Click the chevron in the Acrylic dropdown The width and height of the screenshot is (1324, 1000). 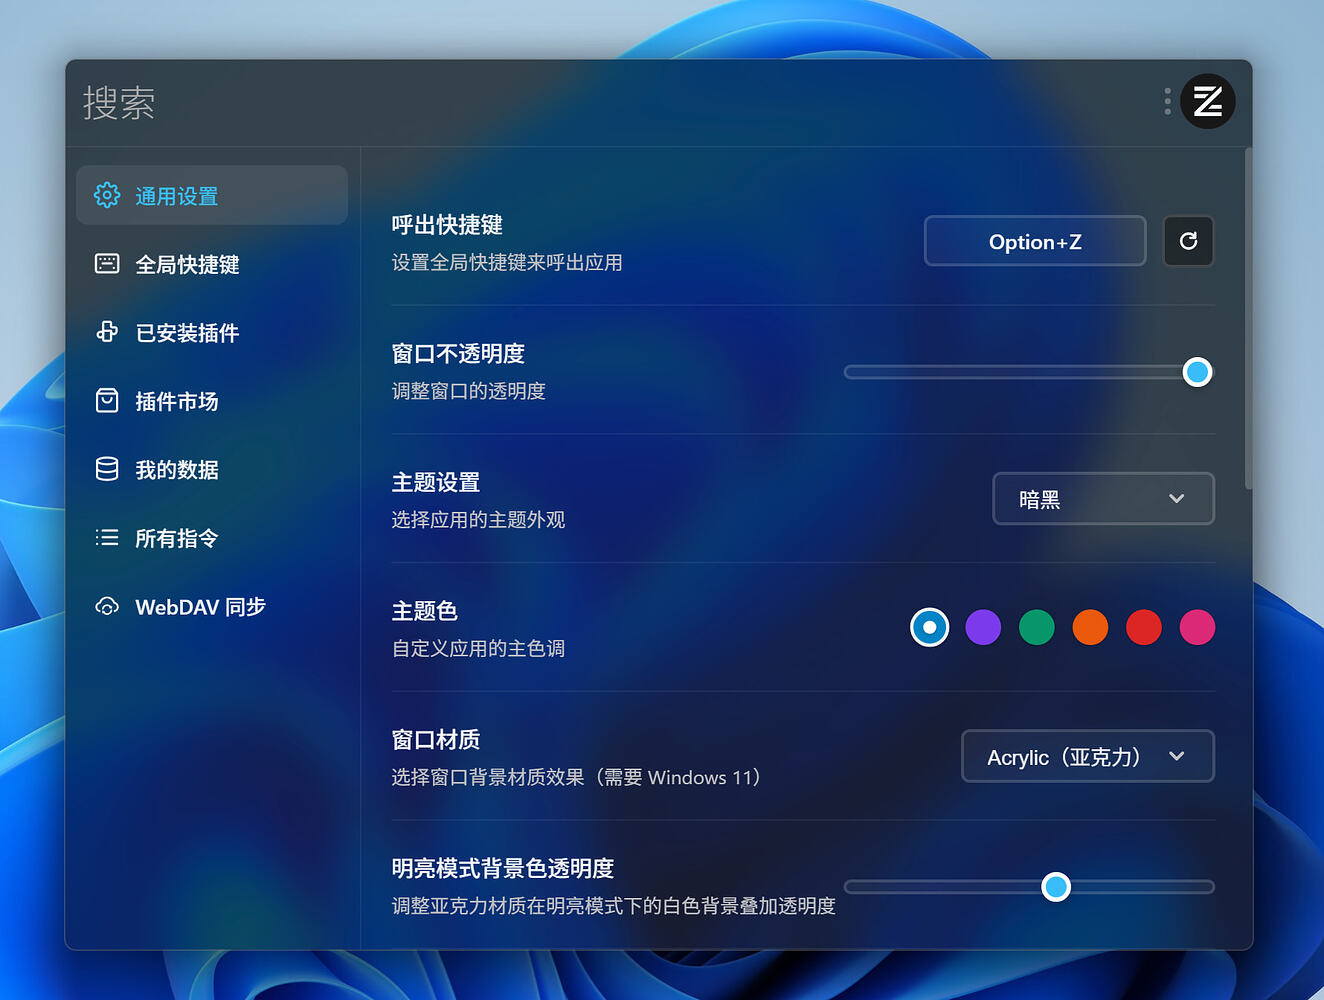click(1176, 756)
